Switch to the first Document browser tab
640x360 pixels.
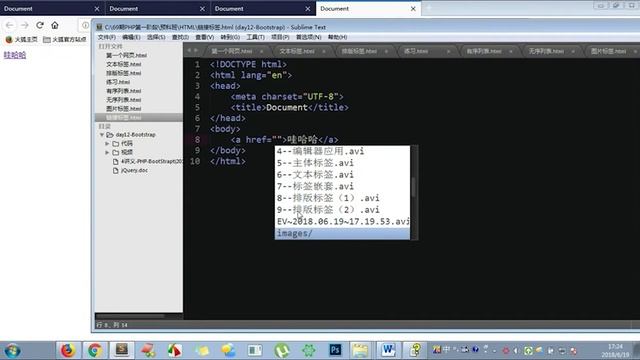click(52, 8)
